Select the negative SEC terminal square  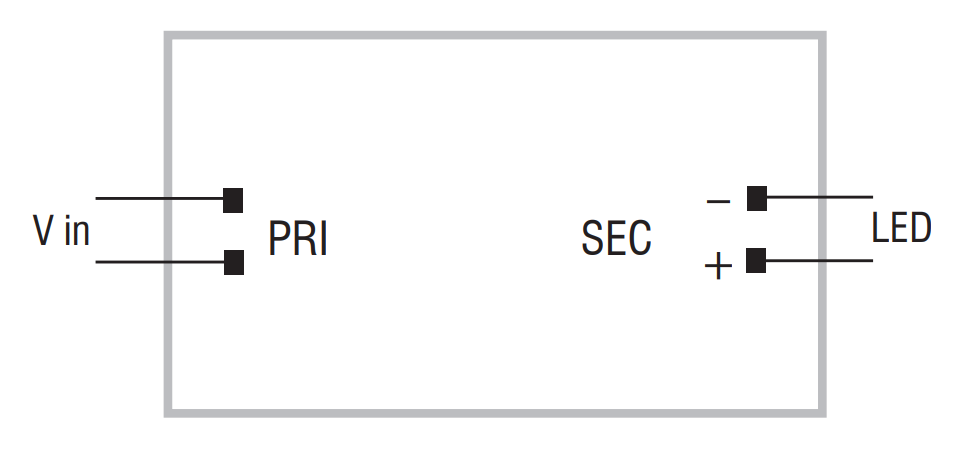tap(757, 198)
